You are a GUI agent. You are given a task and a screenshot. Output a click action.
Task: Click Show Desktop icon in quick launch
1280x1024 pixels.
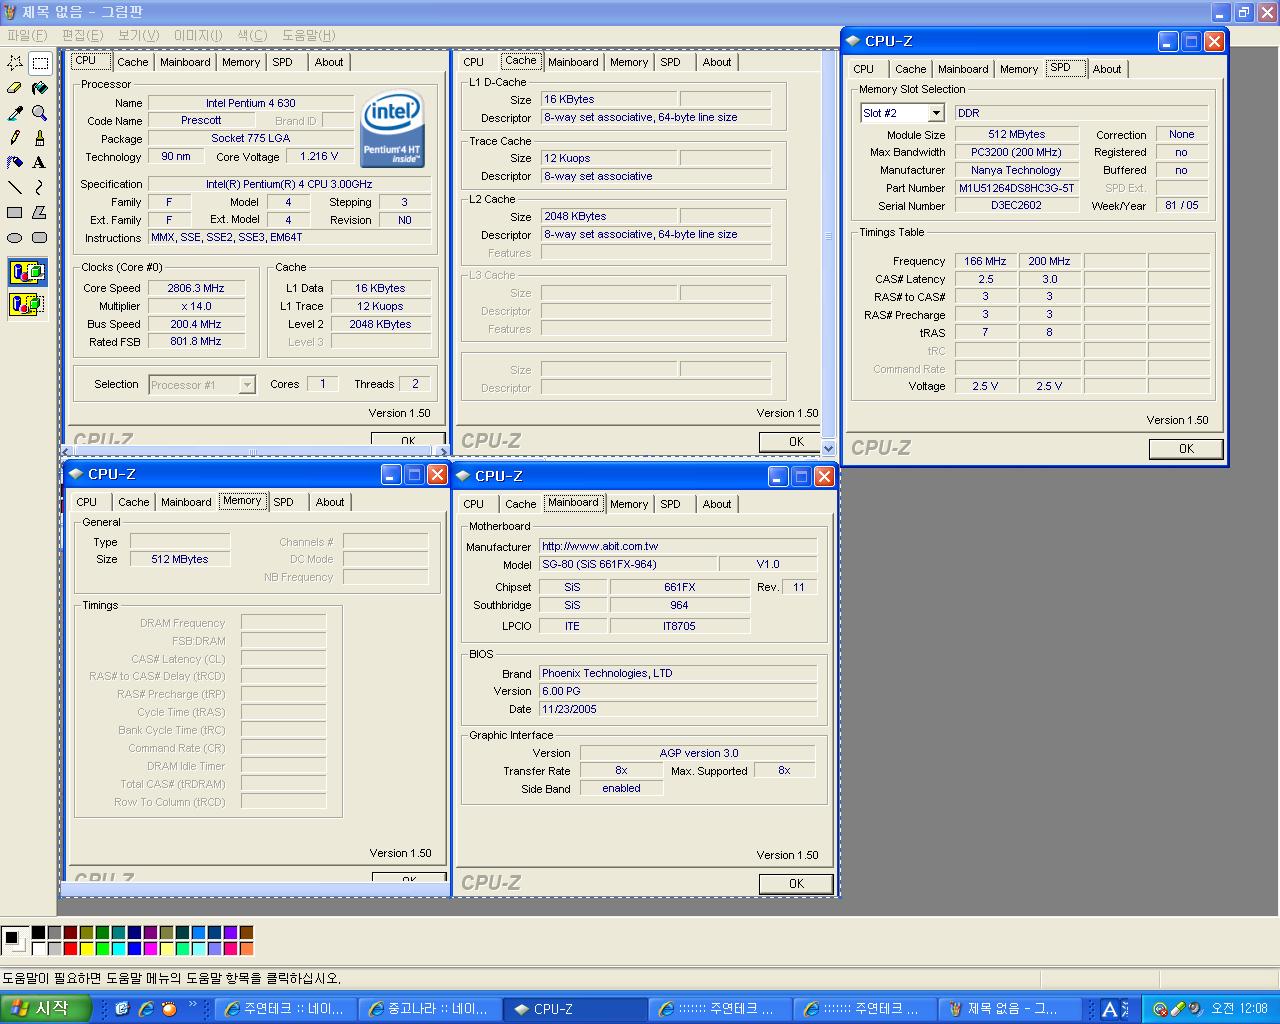pos(123,1008)
